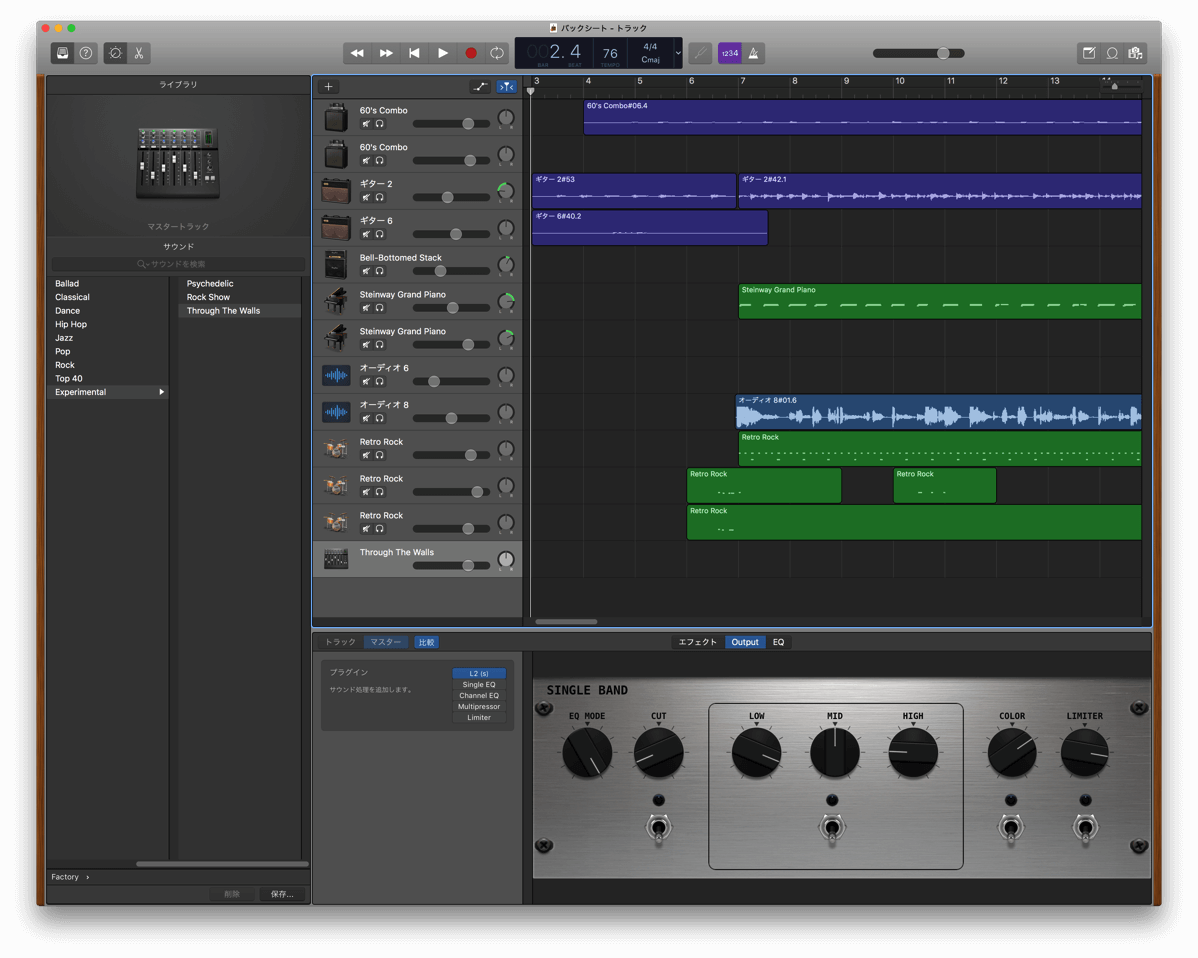Image resolution: width=1198 pixels, height=958 pixels.
Task: Select the Bell-Bottomed Stack amp icon
Action: tap(336, 264)
